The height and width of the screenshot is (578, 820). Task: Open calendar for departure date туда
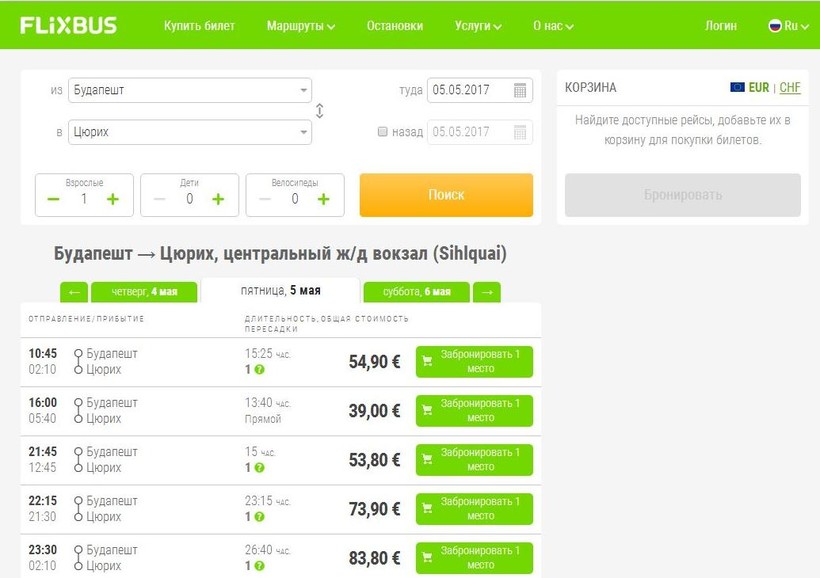click(x=520, y=91)
